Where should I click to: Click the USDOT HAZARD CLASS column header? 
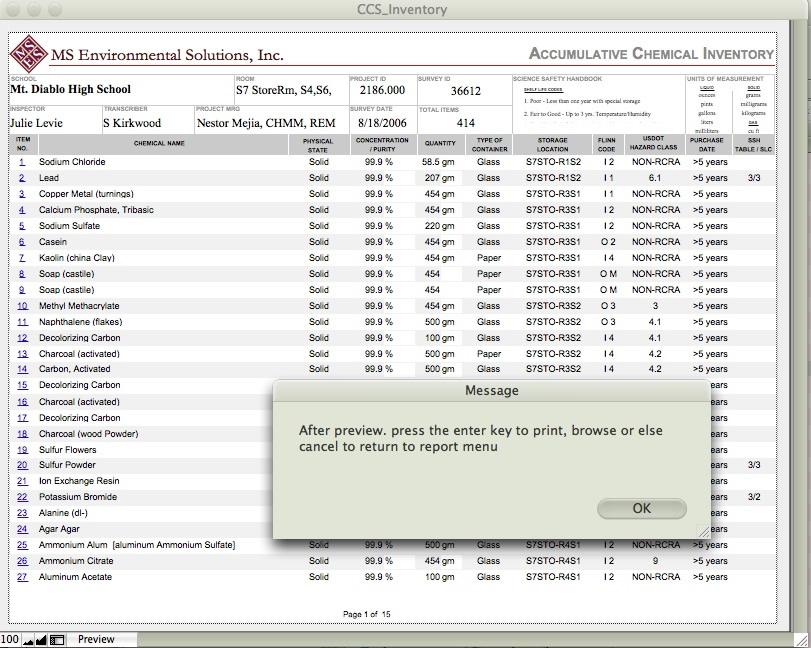coord(654,143)
